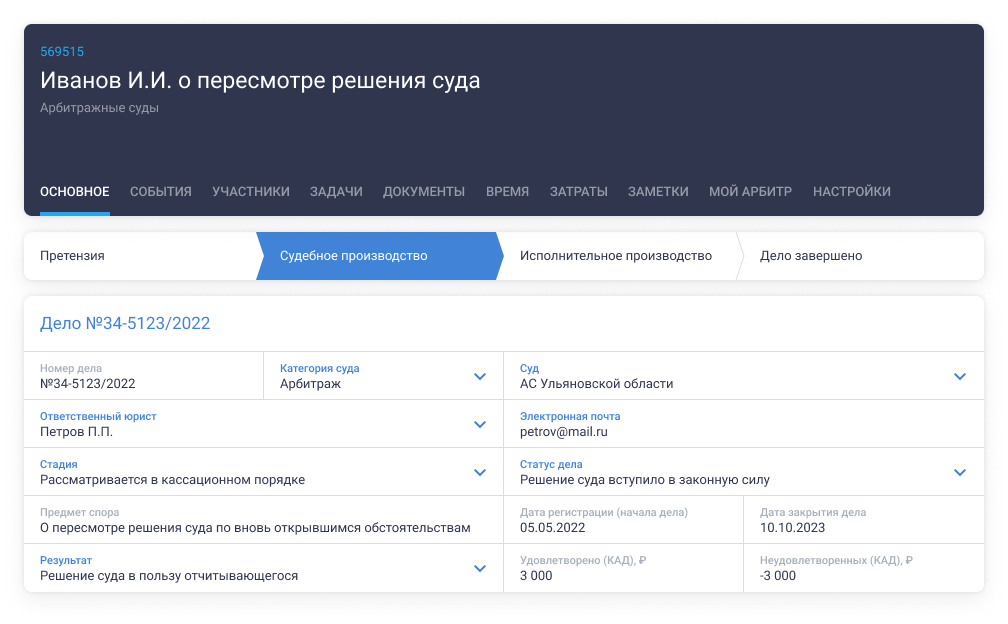This screenshot has width=1008, height=624.
Task: Click the title Иванов И.И. о пересмотре решения суда
Action: [x=260, y=80]
